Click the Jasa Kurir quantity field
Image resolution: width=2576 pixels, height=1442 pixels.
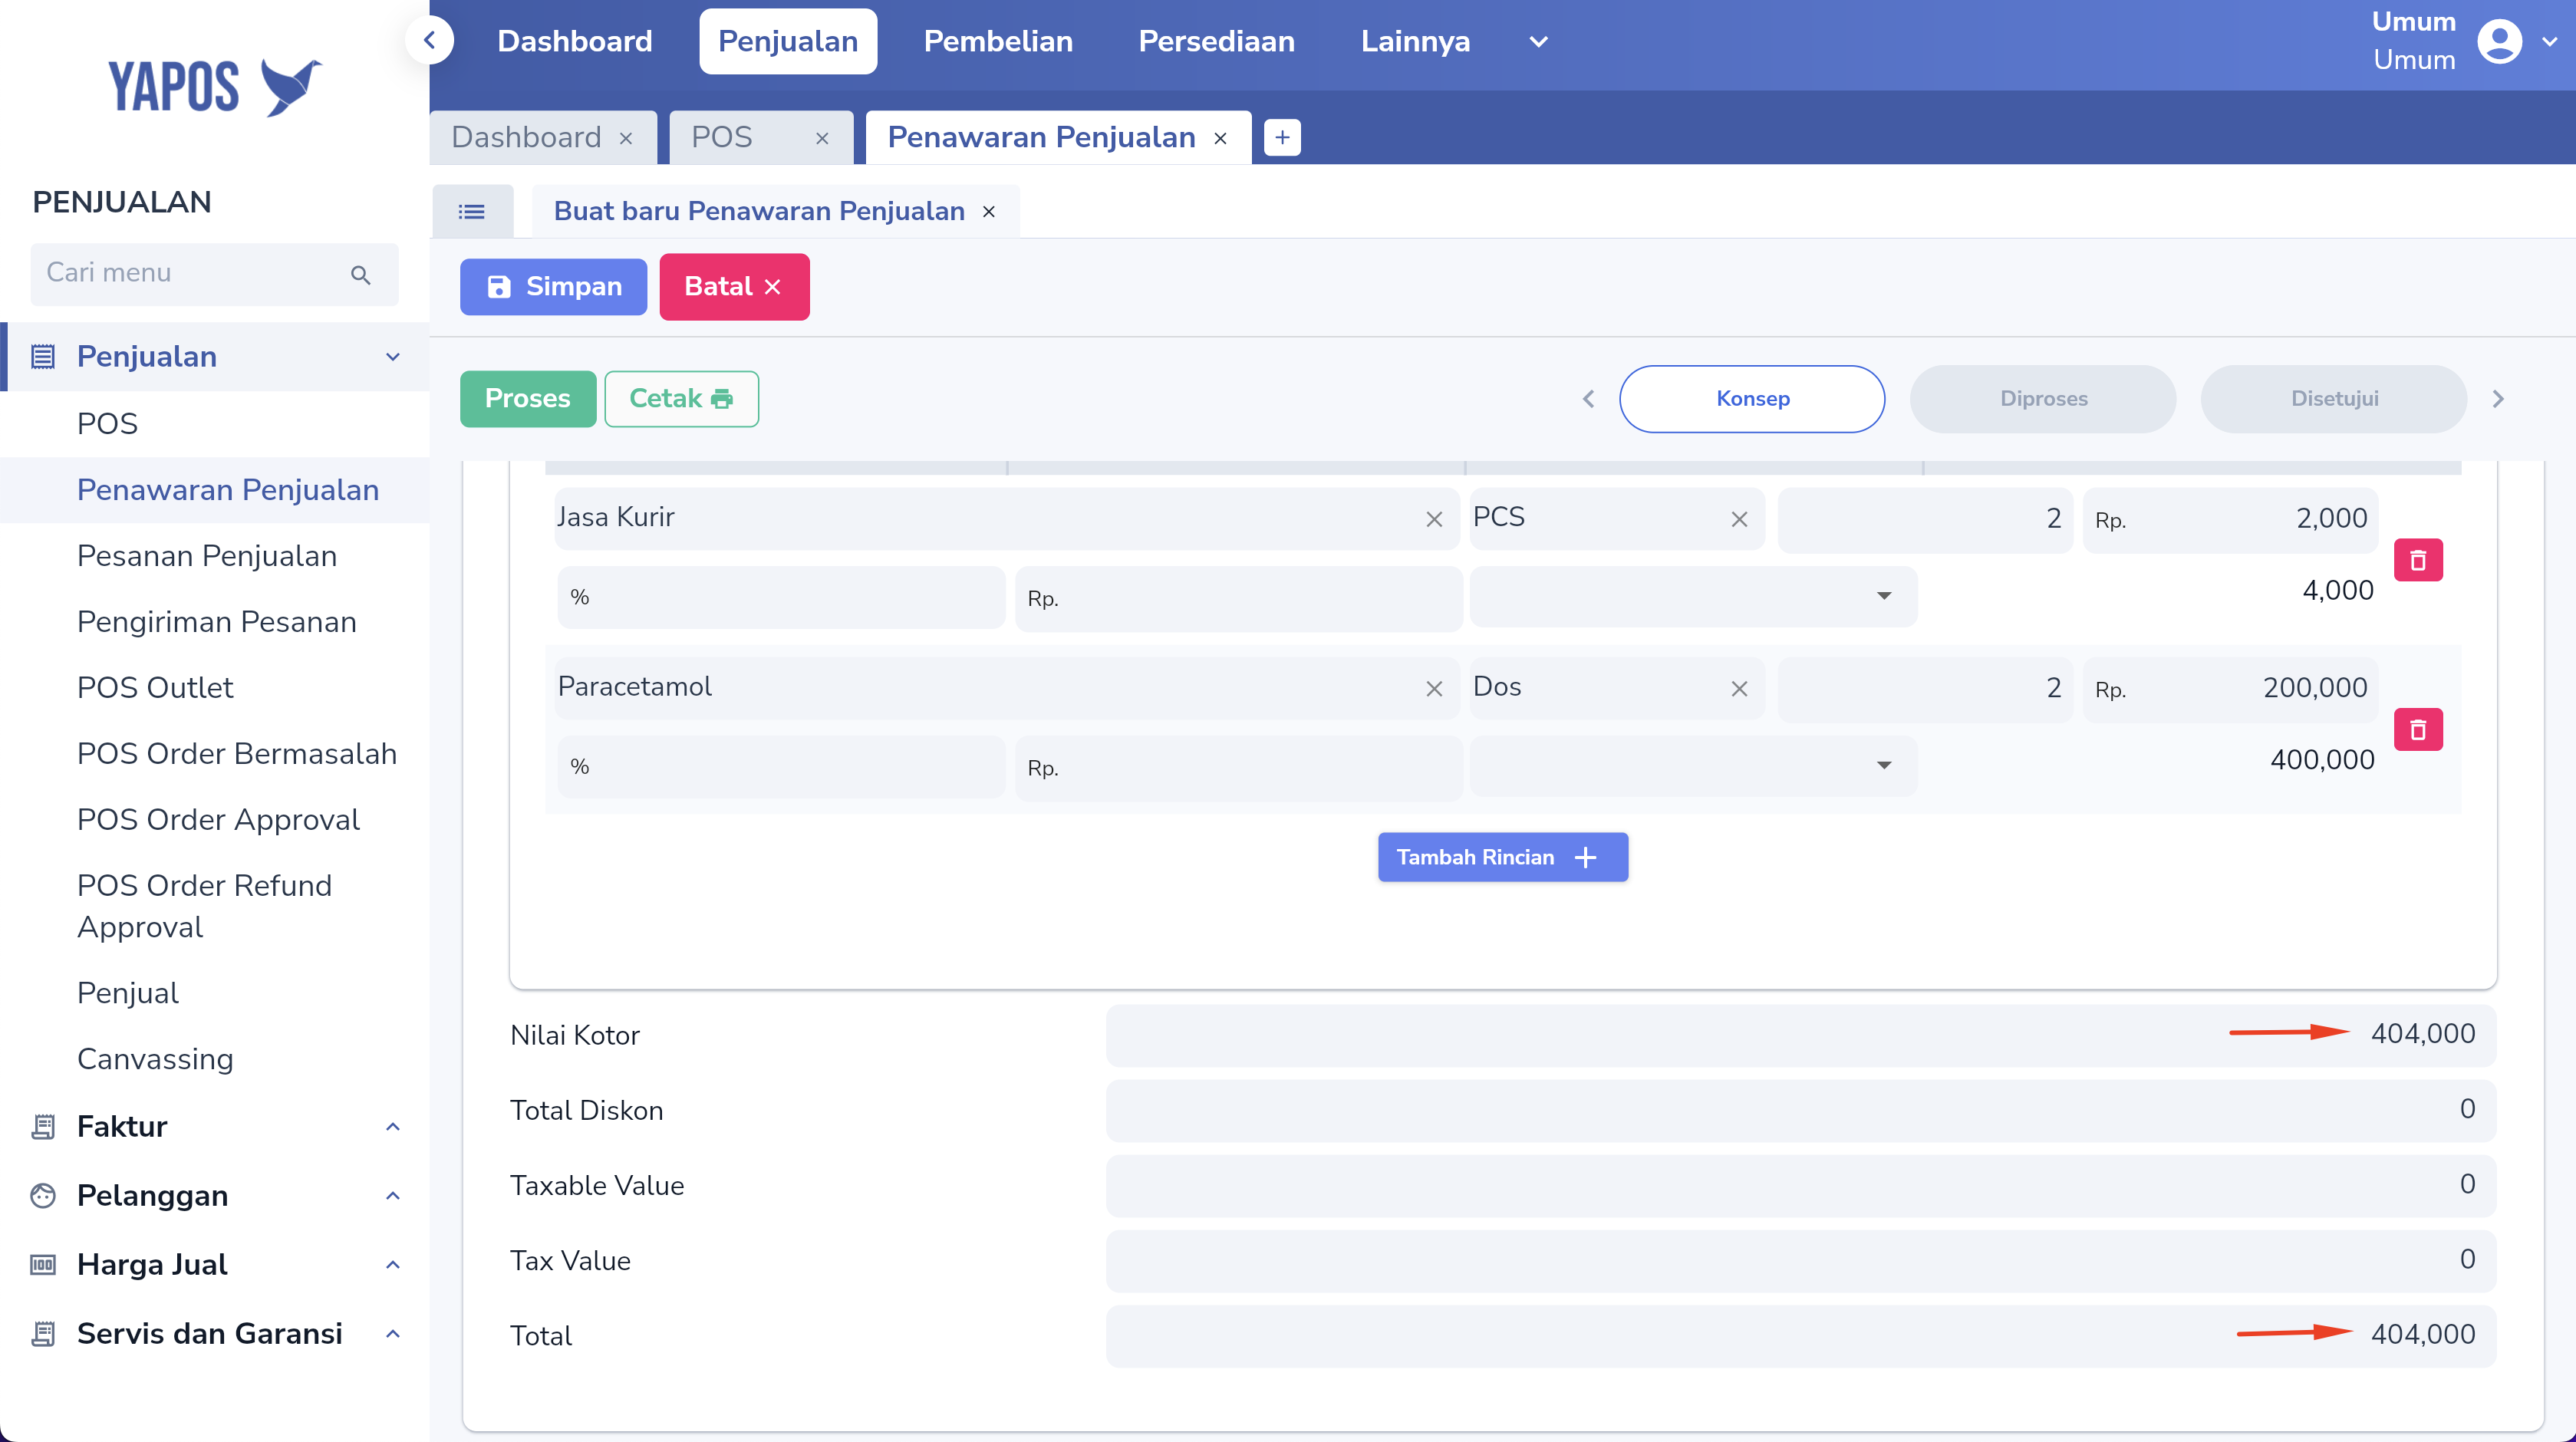click(x=1925, y=519)
